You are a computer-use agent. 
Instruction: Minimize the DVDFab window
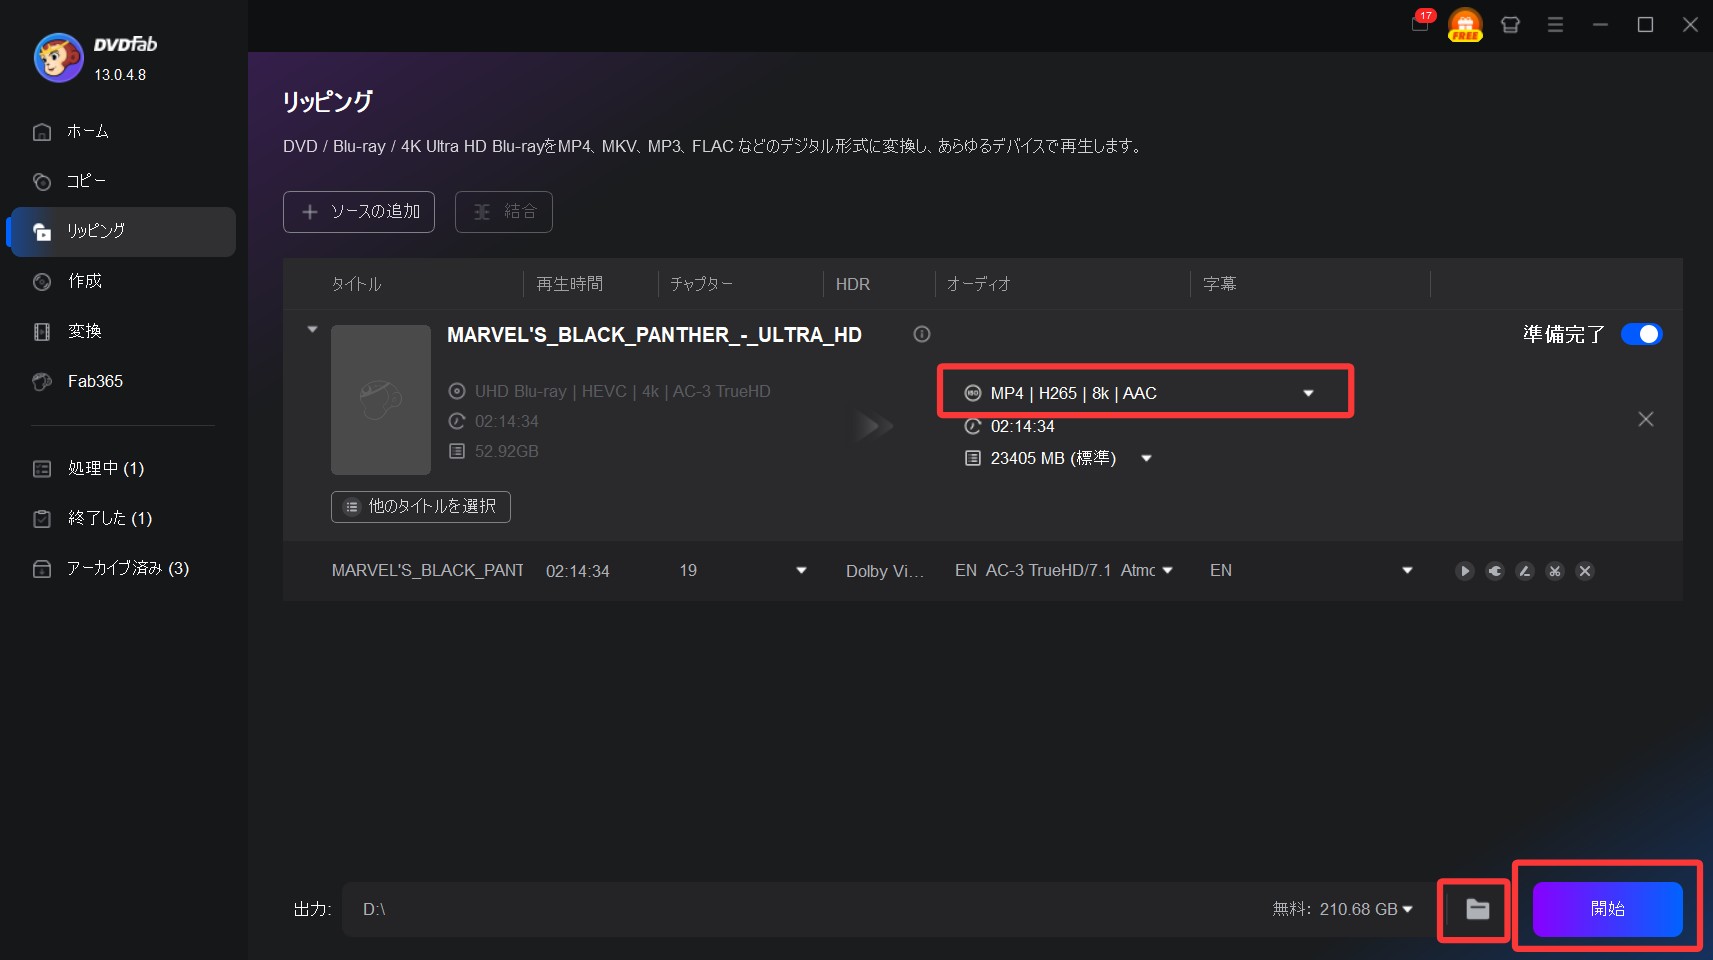click(x=1600, y=25)
